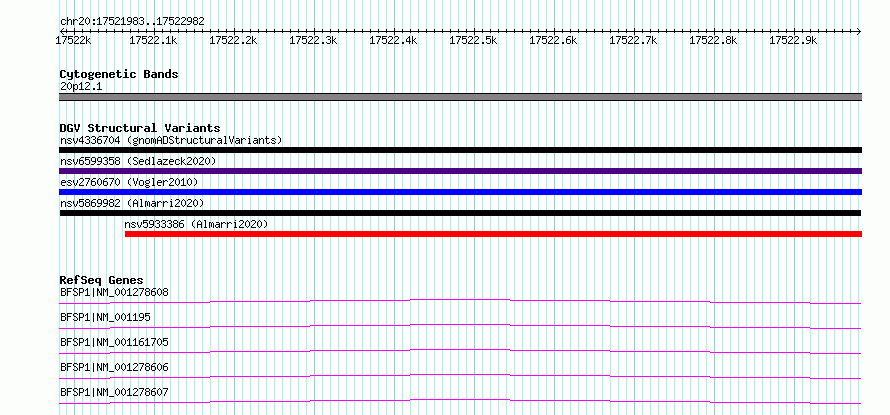This screenshot has height=415, width=890.
Task: Click the 17522.3k ruler tick label
Action: click(313, 41)
